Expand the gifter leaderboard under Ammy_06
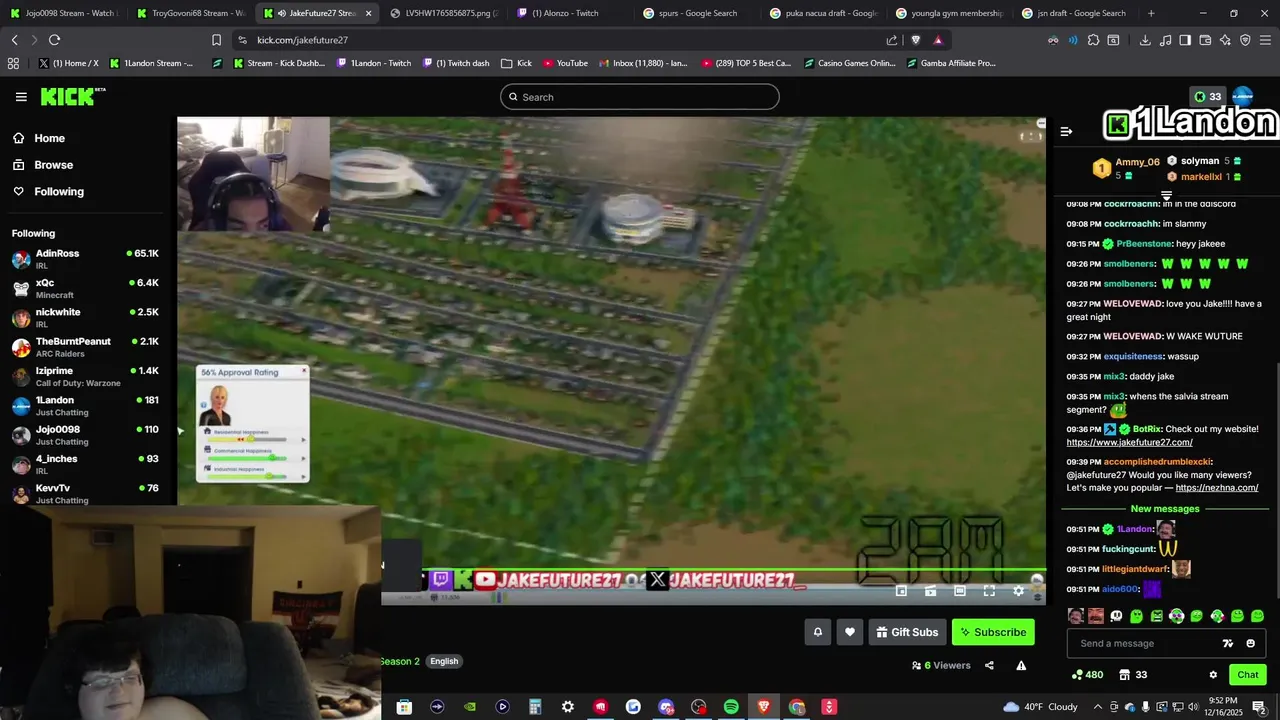The height and width of the screenshot is (720, 1280). pyautogui.click(x=1166, y=195)
